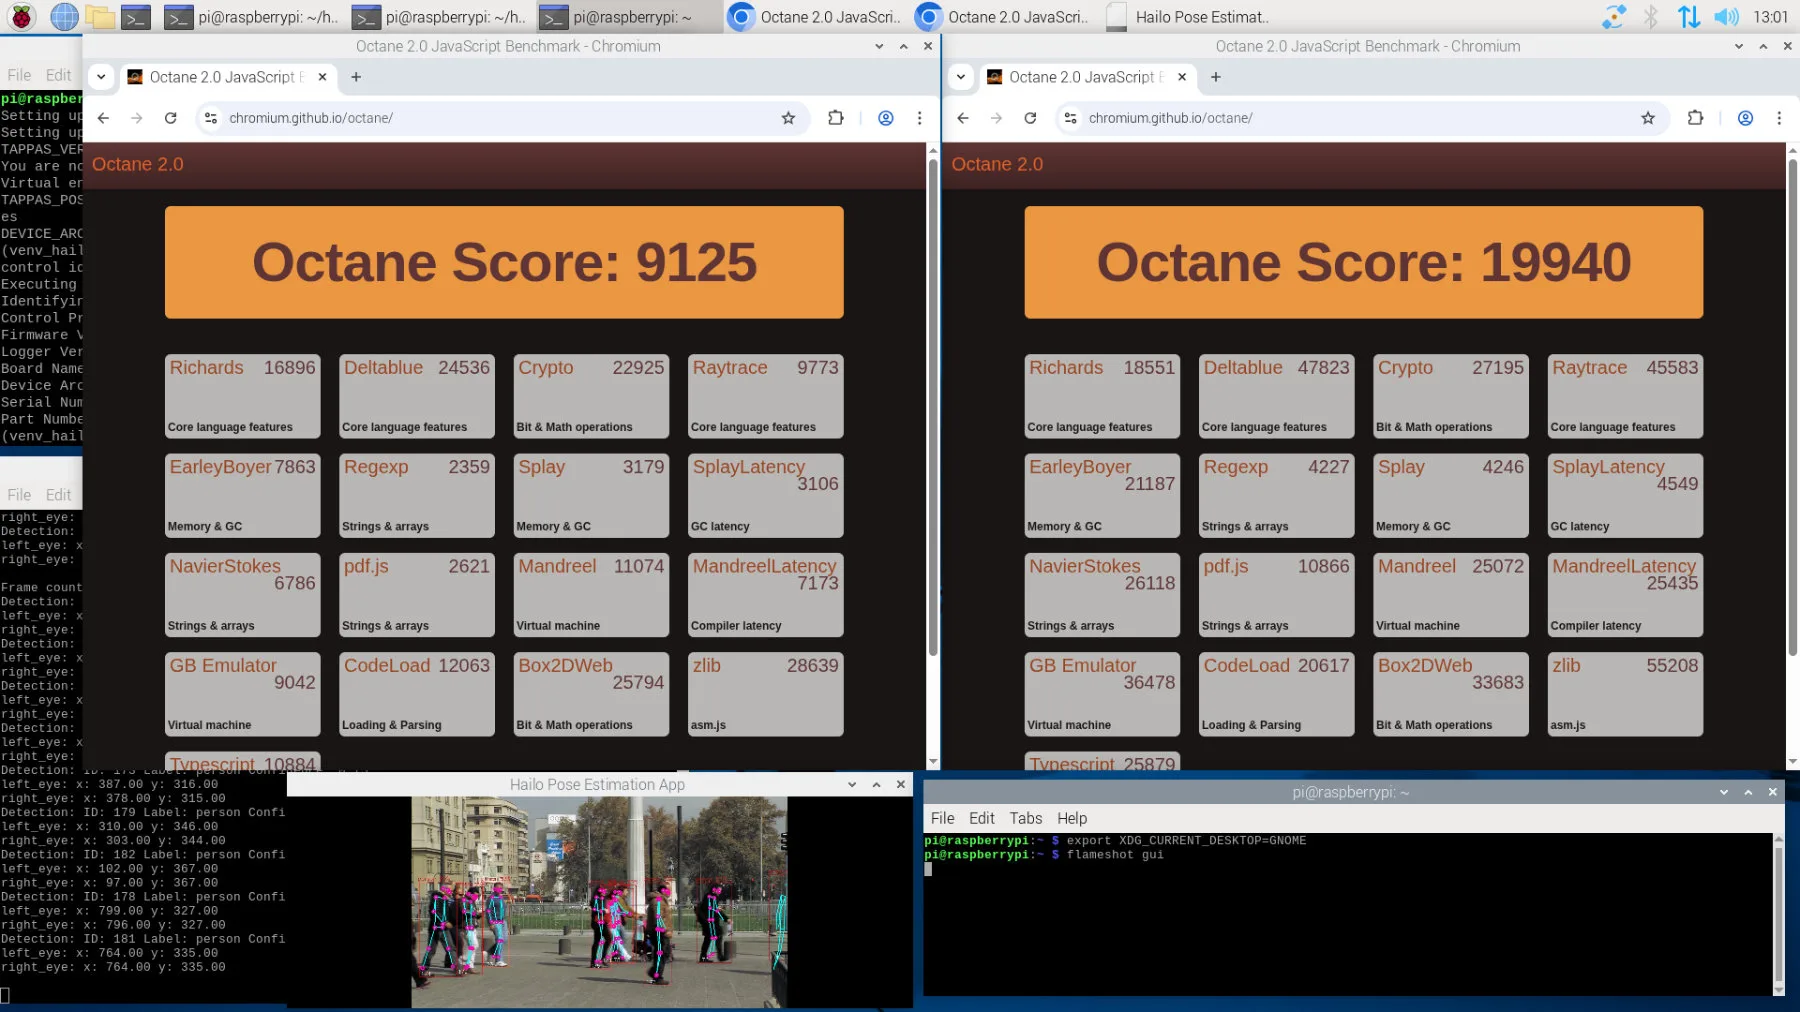Click the Octane 2.0 title link on right page

coord(997,164)
